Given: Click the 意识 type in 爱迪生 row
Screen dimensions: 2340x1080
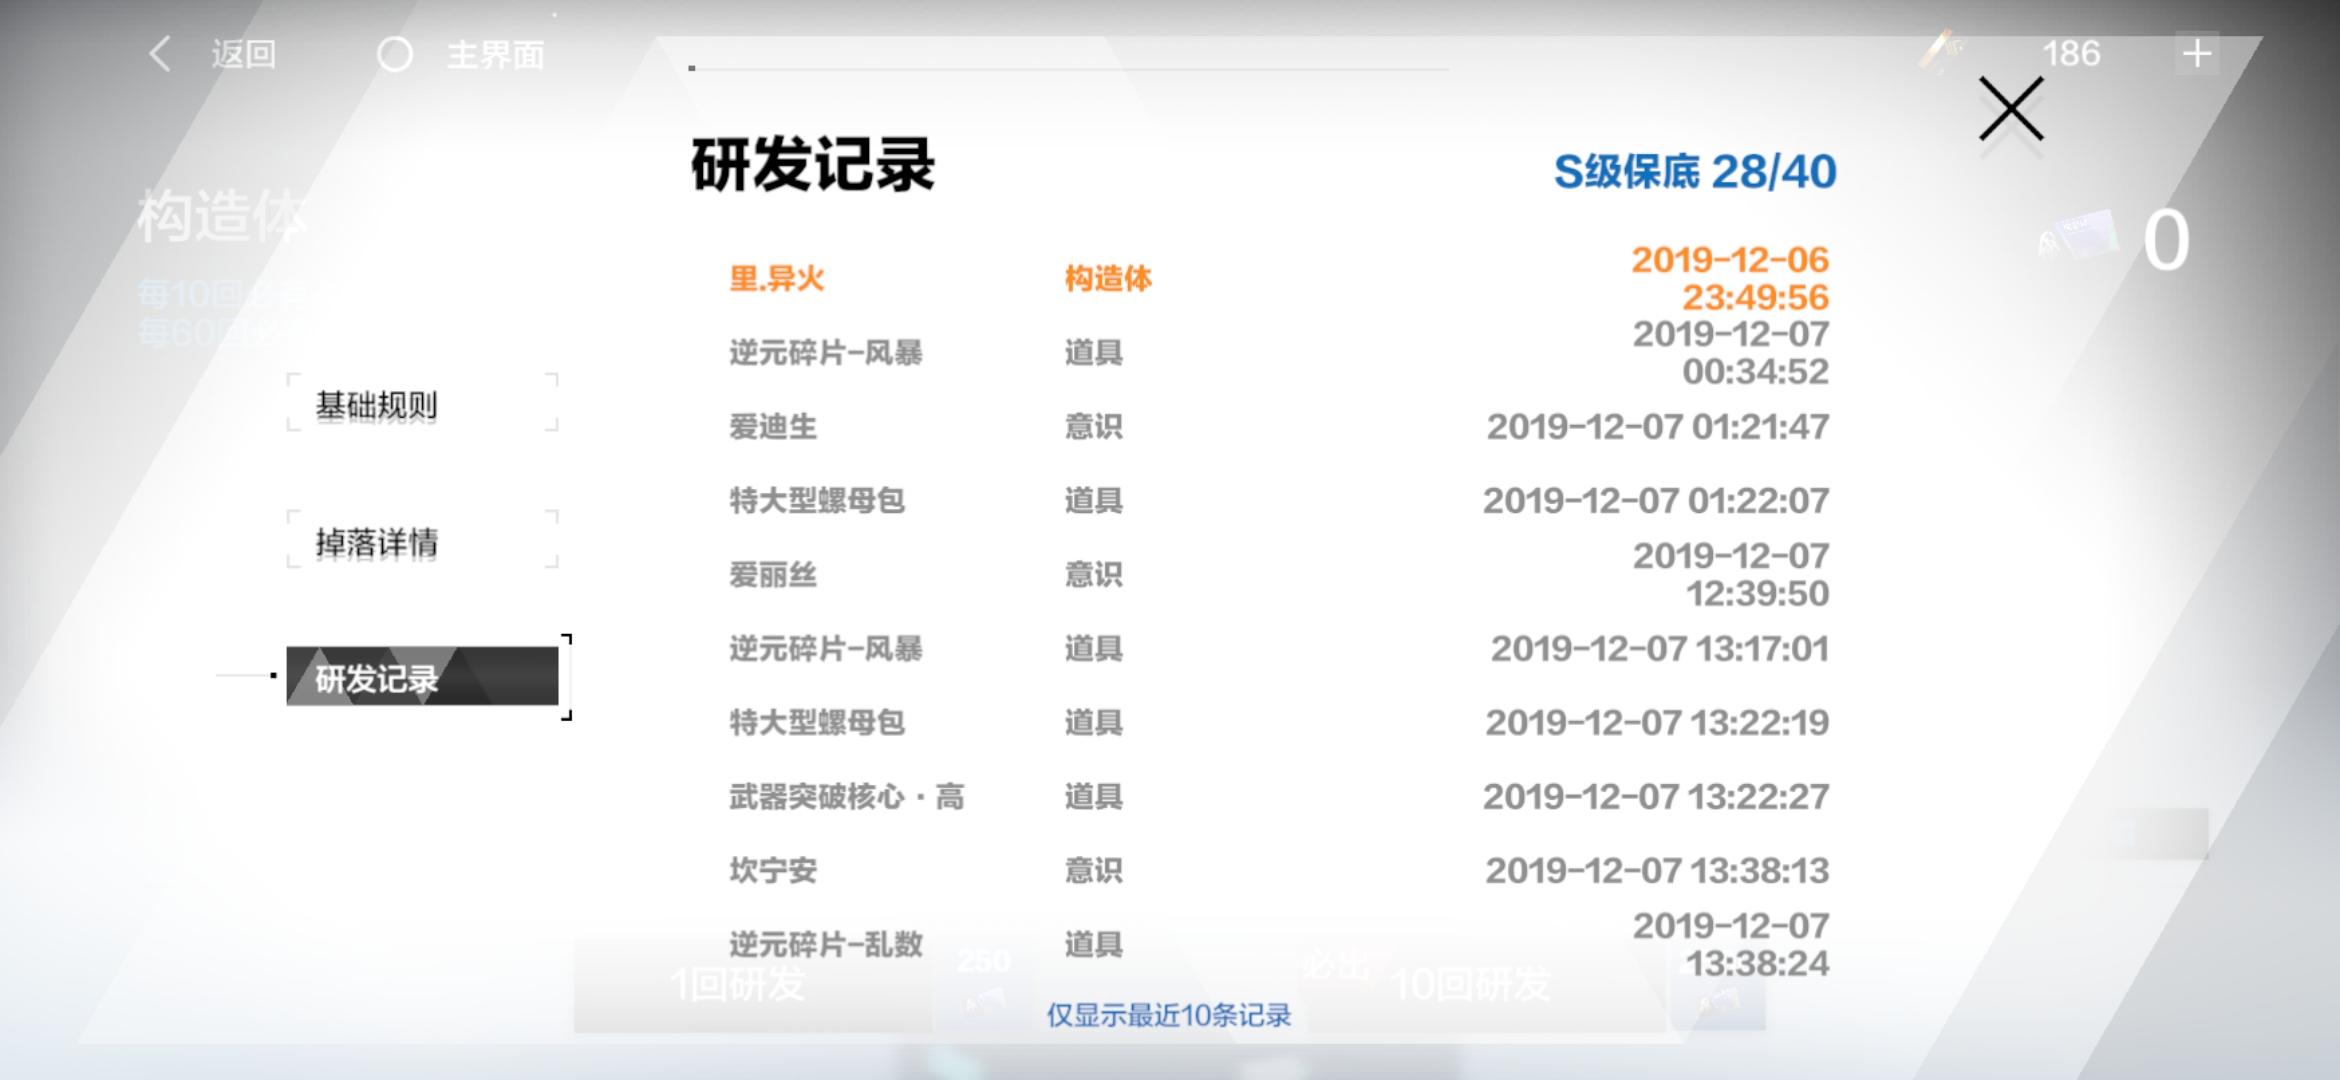Looking at the screenshot, I should tap(1093, 426).
